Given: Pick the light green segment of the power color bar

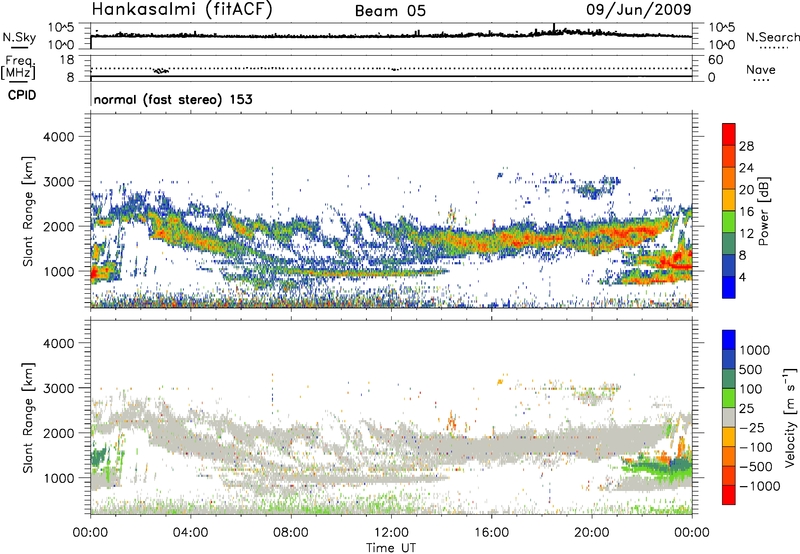Looking at the screenshot, I should pos(729,221).
